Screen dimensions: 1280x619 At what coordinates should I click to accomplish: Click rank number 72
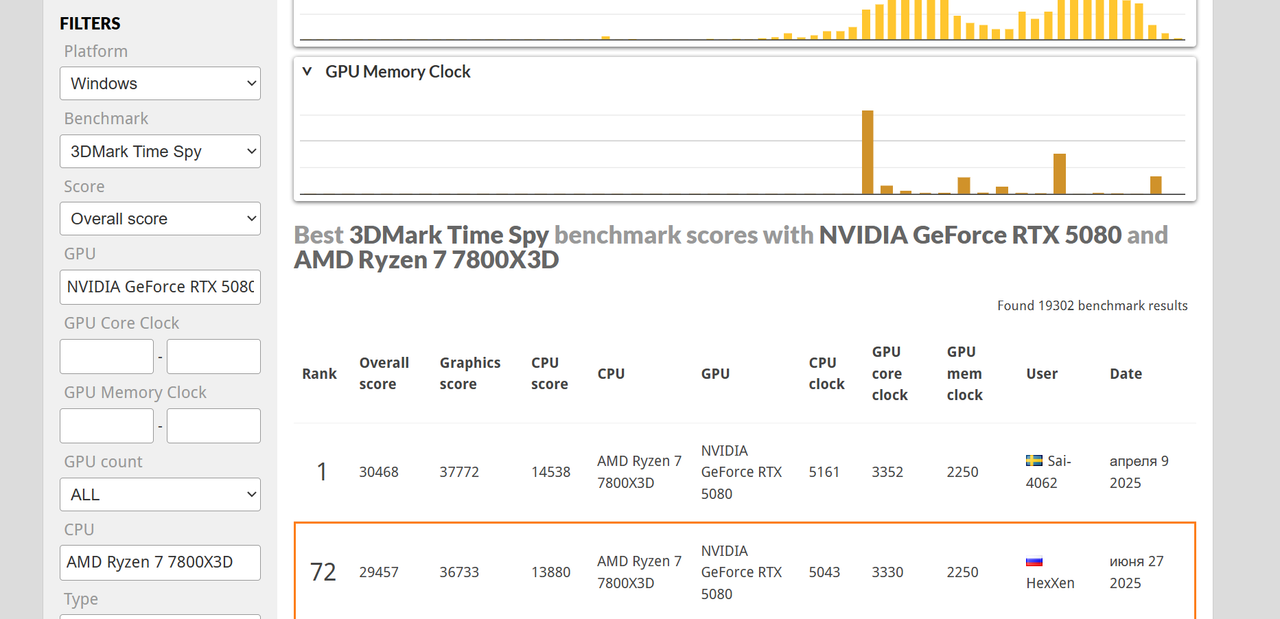pos(323,572)
